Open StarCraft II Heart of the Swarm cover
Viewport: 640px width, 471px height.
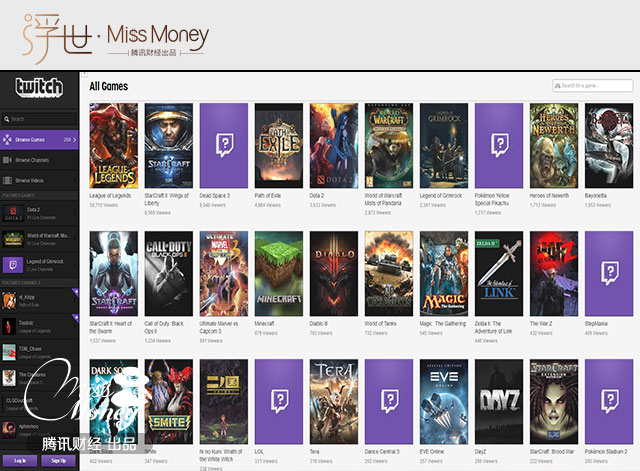[113, 273]
